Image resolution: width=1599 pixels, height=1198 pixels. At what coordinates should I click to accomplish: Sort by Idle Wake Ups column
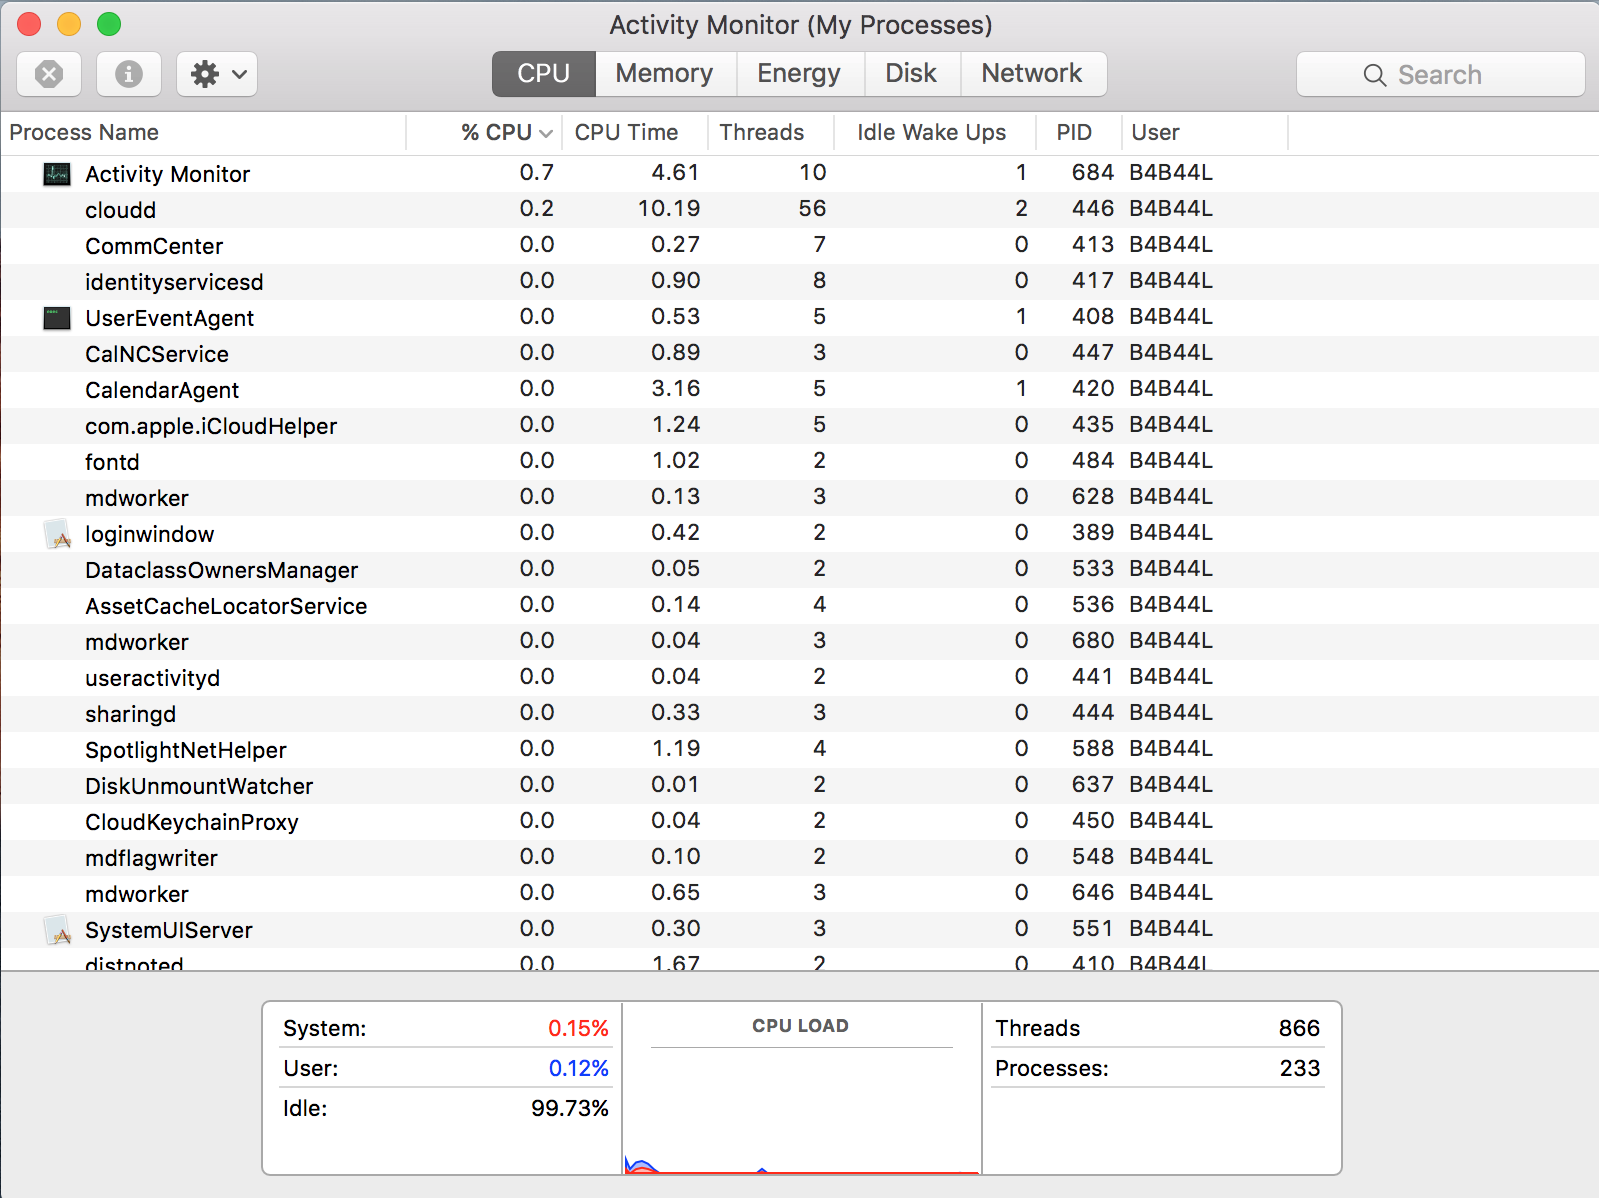point(933,132)
